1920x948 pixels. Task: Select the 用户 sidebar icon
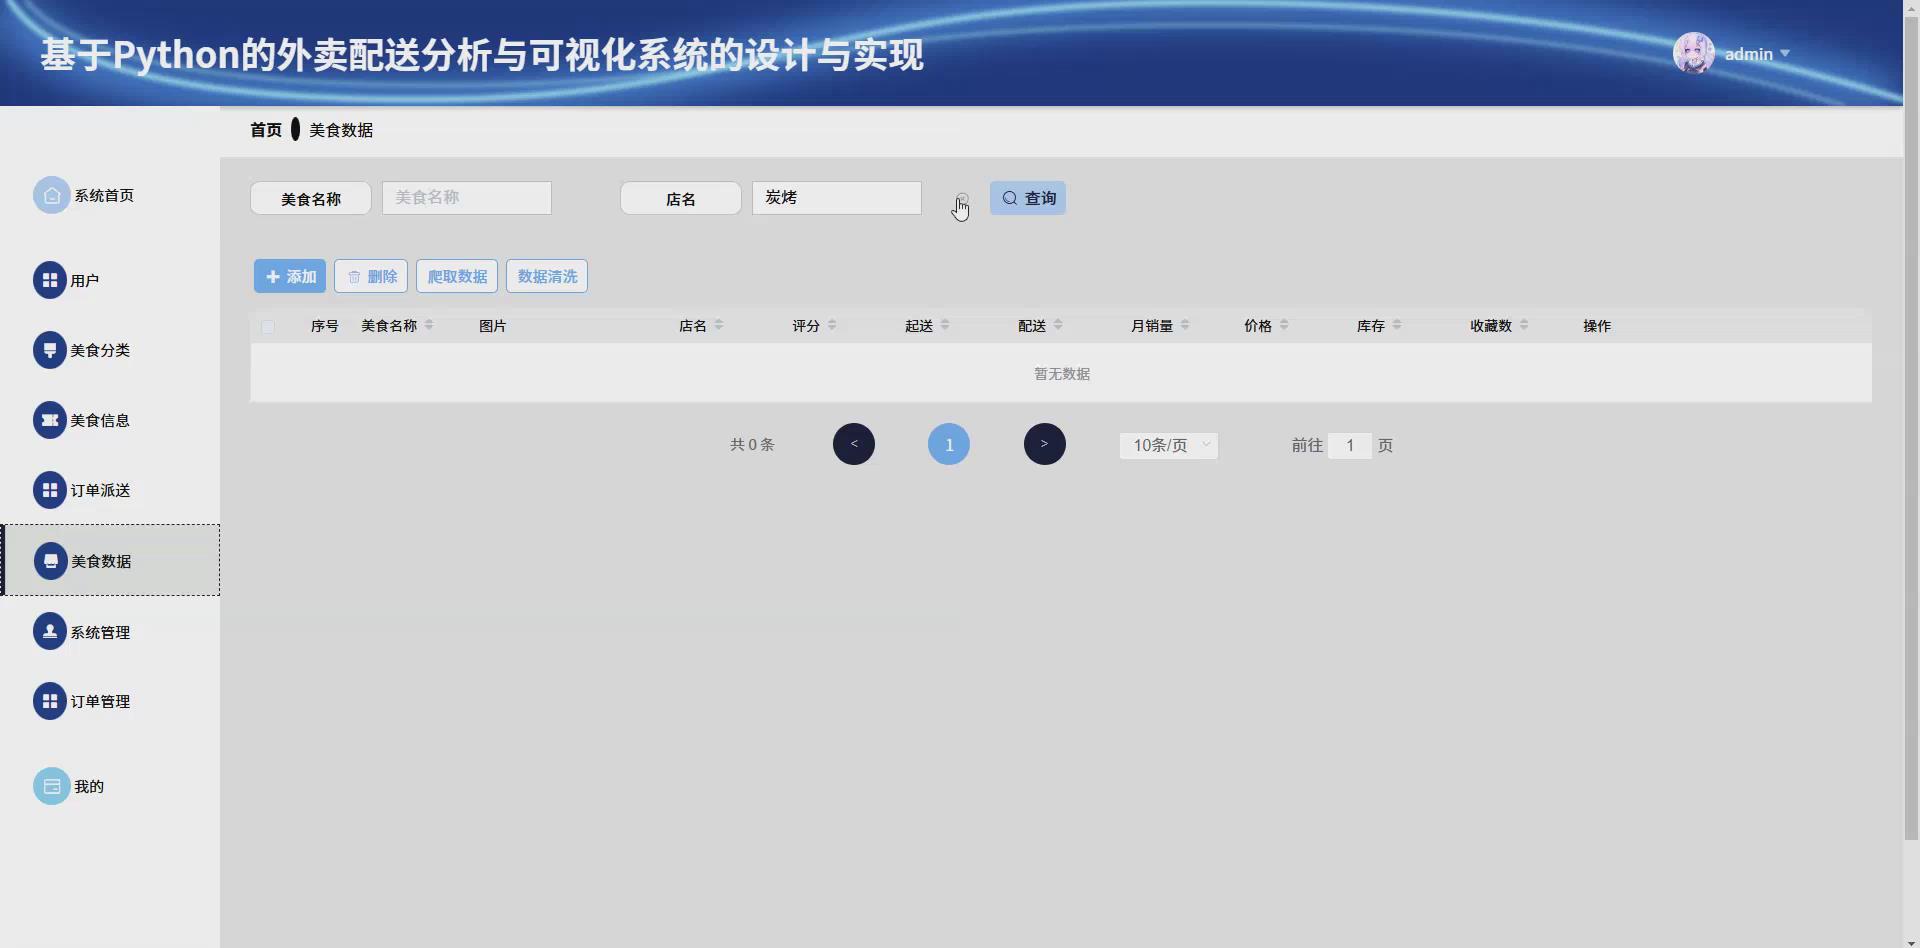click(51, 280)
